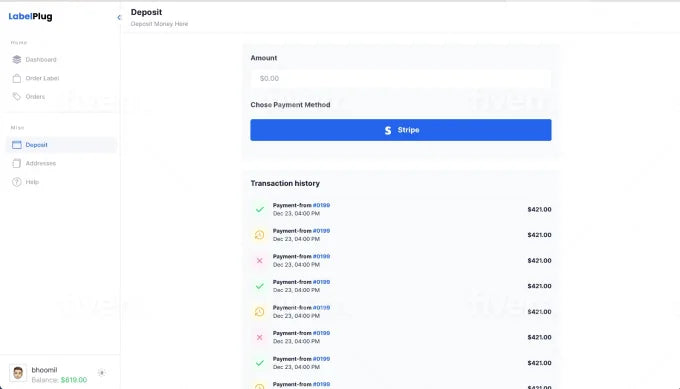
Task: Click the Orders tag icon
Action: click(16, 96)
